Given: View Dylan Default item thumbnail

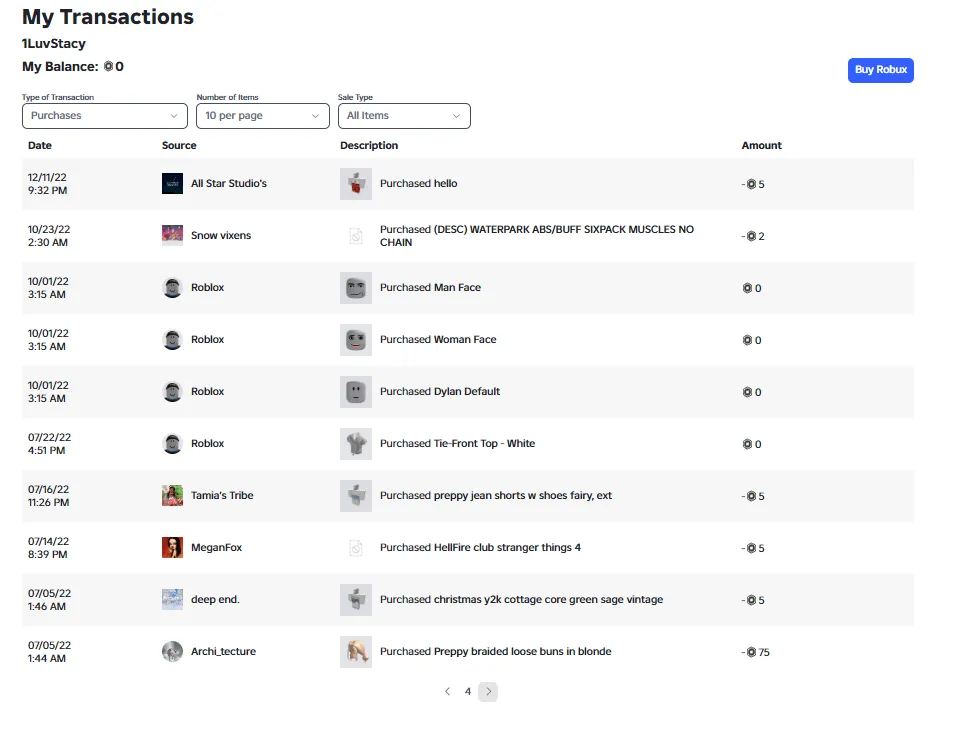Looking at the screenshot, I should (356, 392).
